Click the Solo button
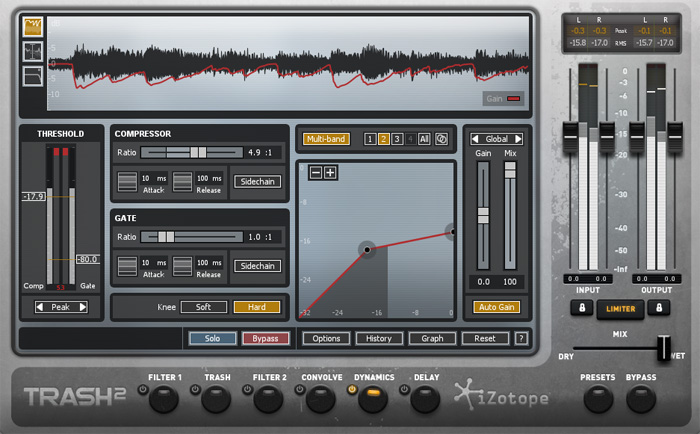The width and height of the screenshot is (700, 434). click(x=212, y=338)
